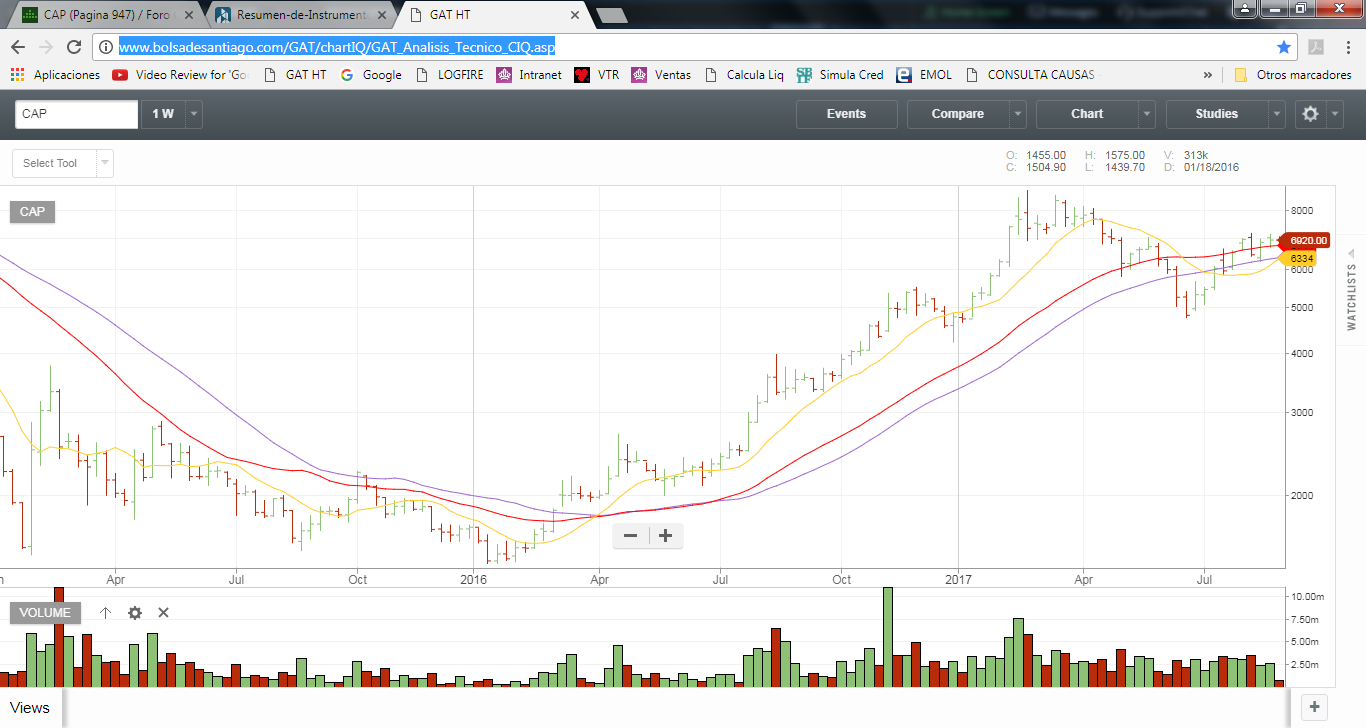Open the Calcula Liq bookmark

(745, 75)
